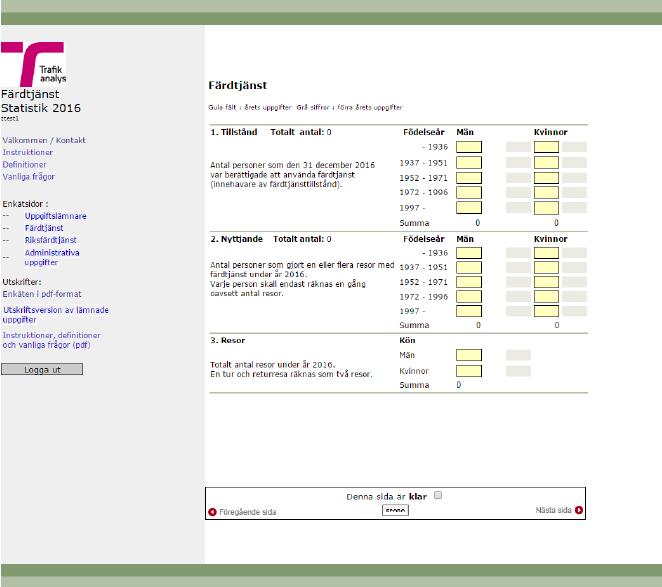Open Administrativa uppgifter page

(x=52, y=258)
